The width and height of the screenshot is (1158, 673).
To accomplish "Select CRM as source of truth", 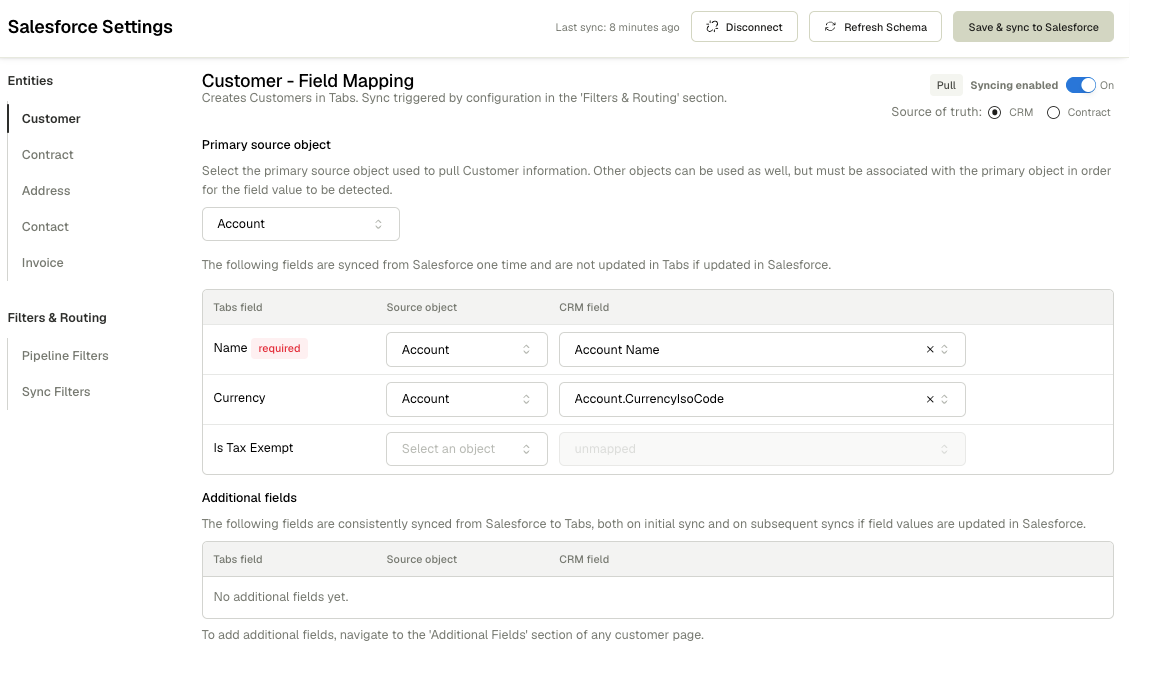I will click(995, 112).
